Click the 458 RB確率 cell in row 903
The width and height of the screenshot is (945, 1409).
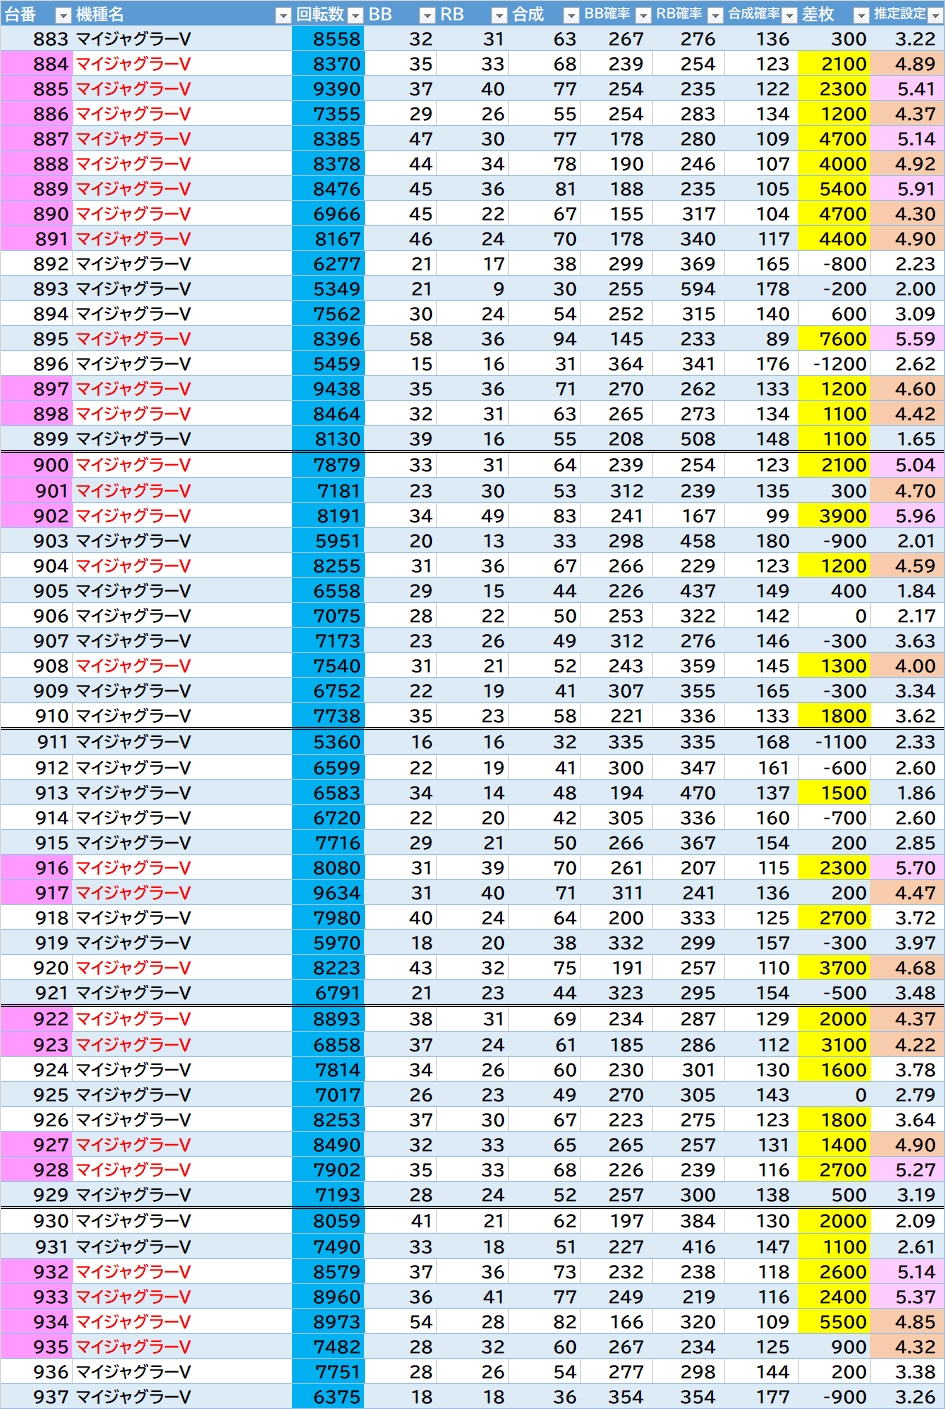click(x=689, y=541)
